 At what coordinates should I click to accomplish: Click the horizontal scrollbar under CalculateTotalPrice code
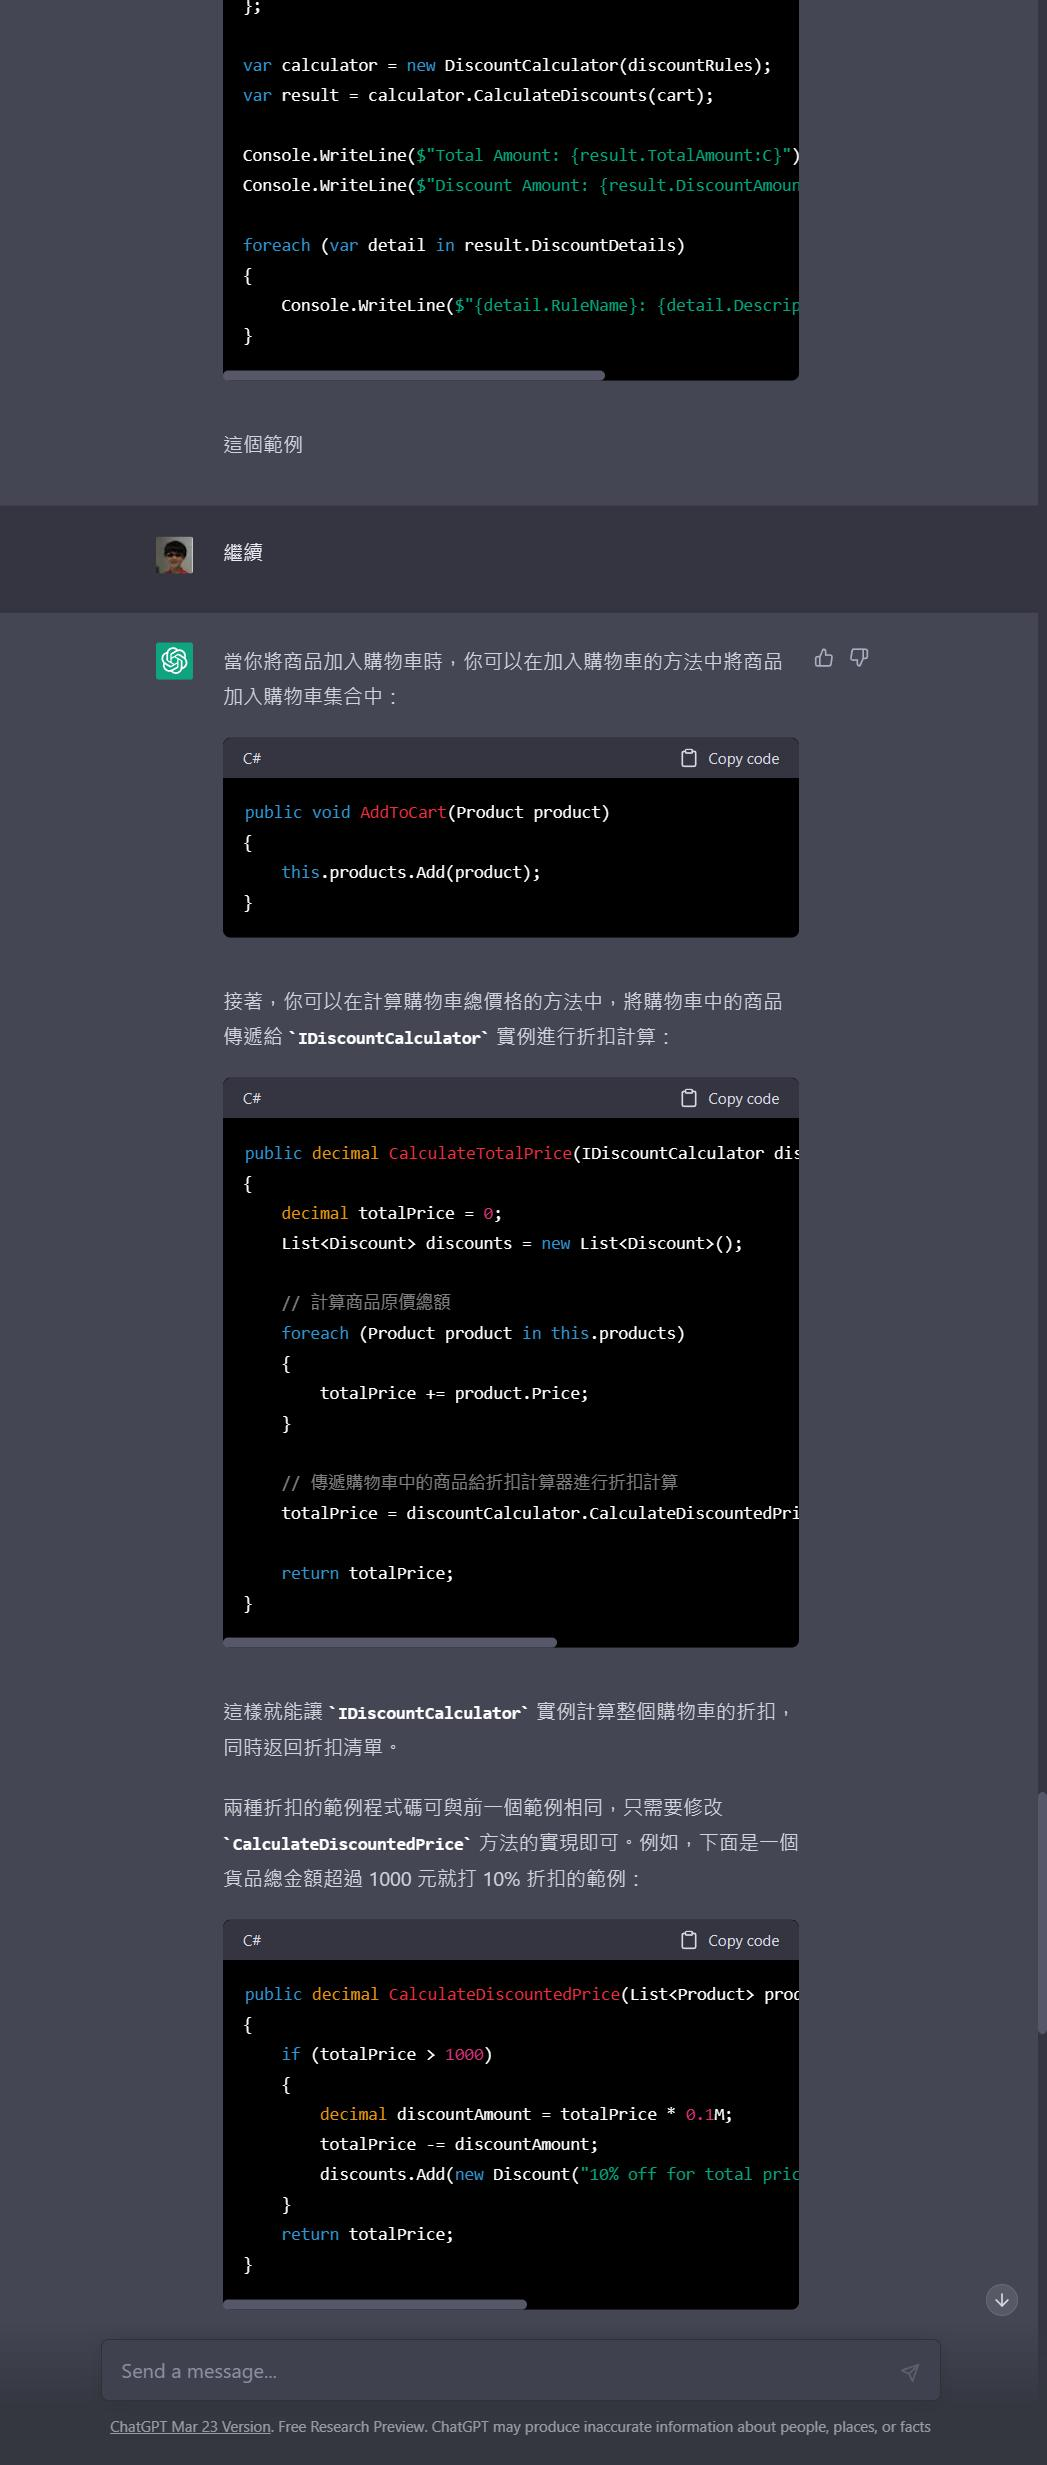point(390,1642)
